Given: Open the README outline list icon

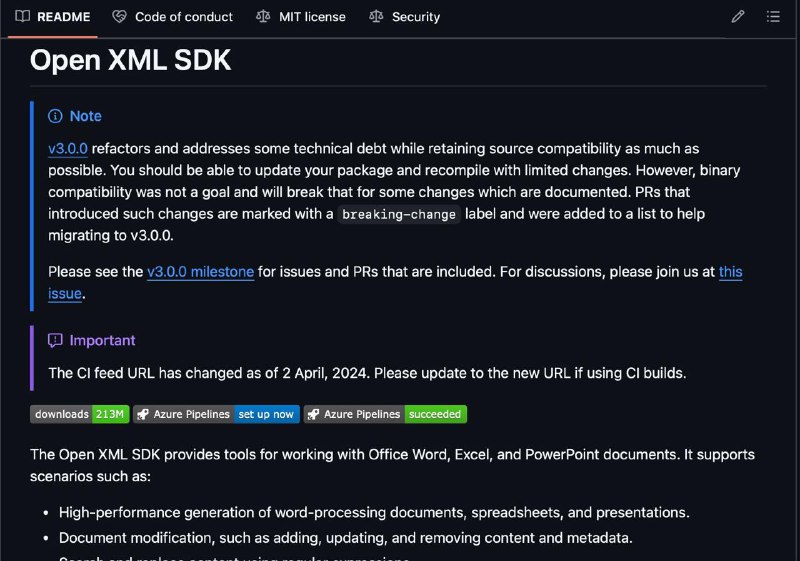Looking at the screenshot, I should click(773, 17).
